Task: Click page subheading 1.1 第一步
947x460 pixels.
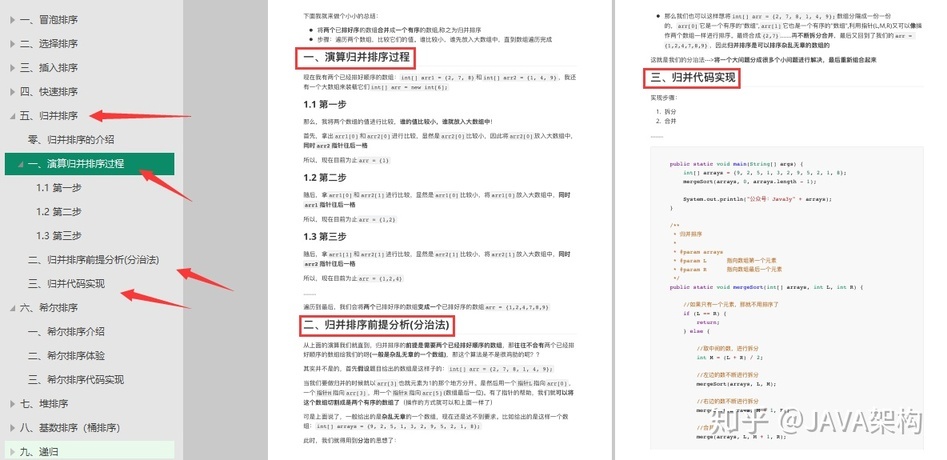Action: click(325, 105)
